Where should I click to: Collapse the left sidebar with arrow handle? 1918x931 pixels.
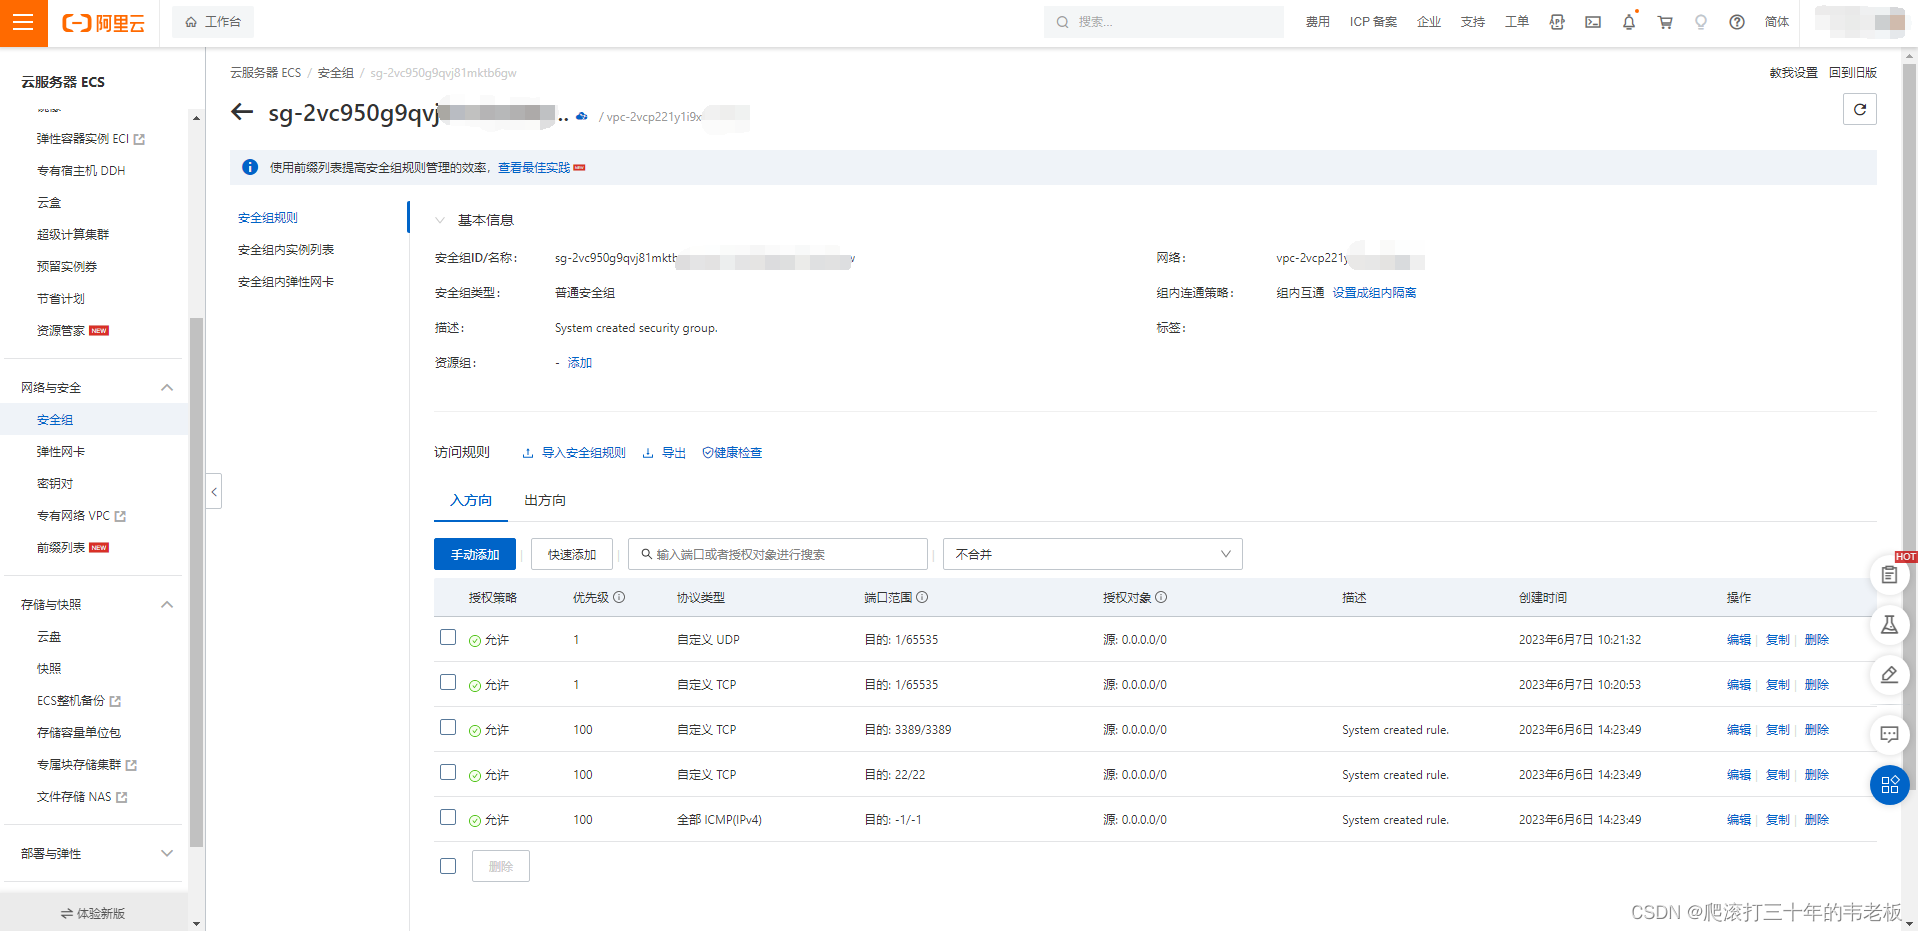(214, 491)
